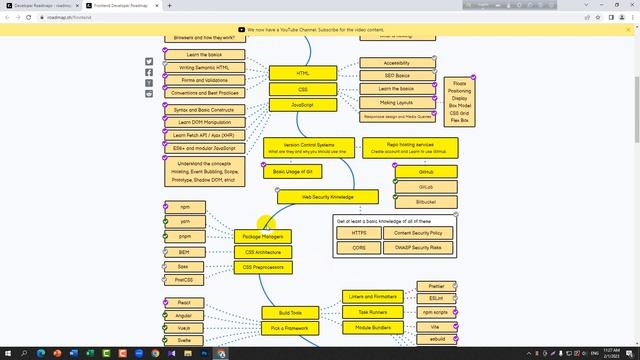
Task: Open the Chrome profile avatar
Action: [x=622, y=18]
